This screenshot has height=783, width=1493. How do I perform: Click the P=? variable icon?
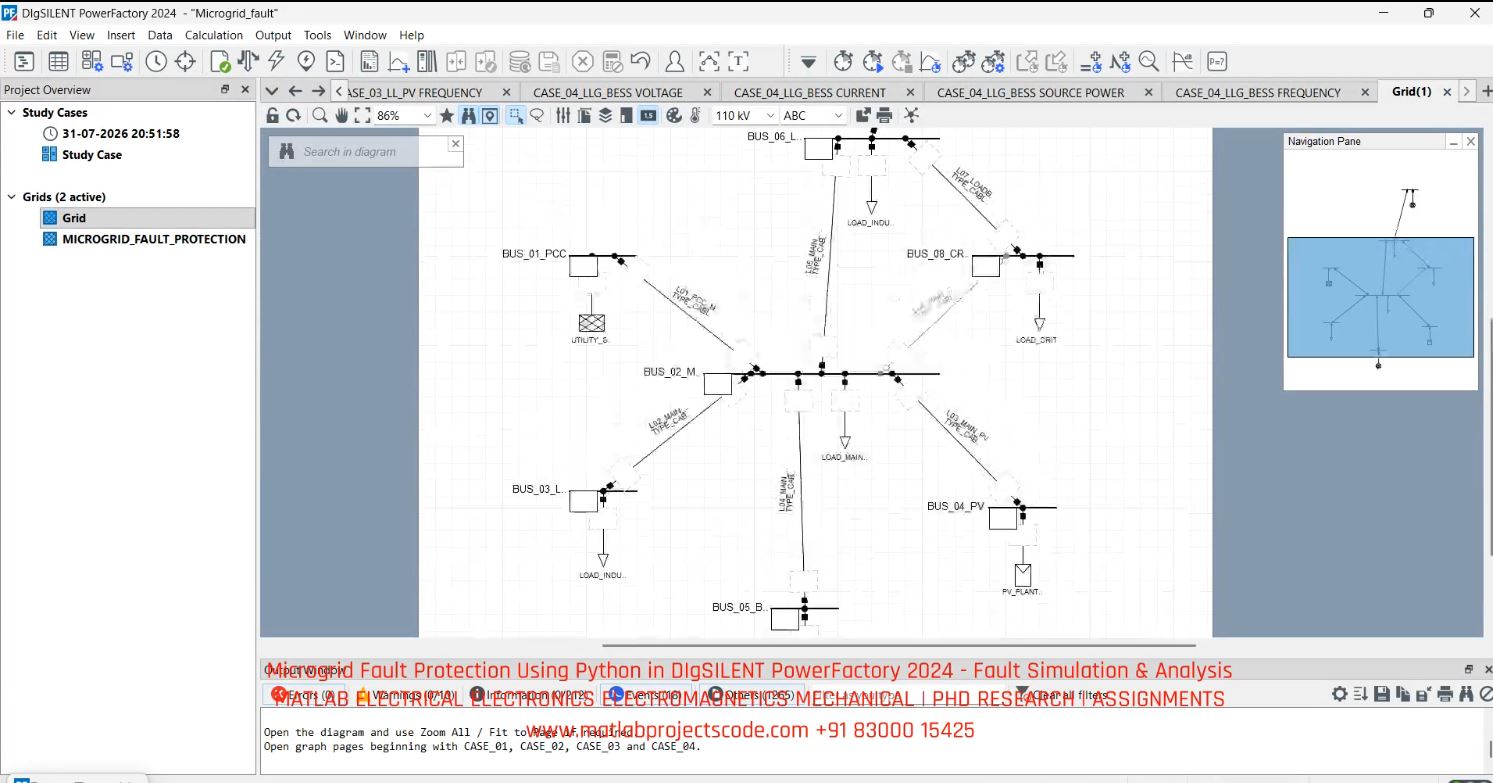[1216, 61]
